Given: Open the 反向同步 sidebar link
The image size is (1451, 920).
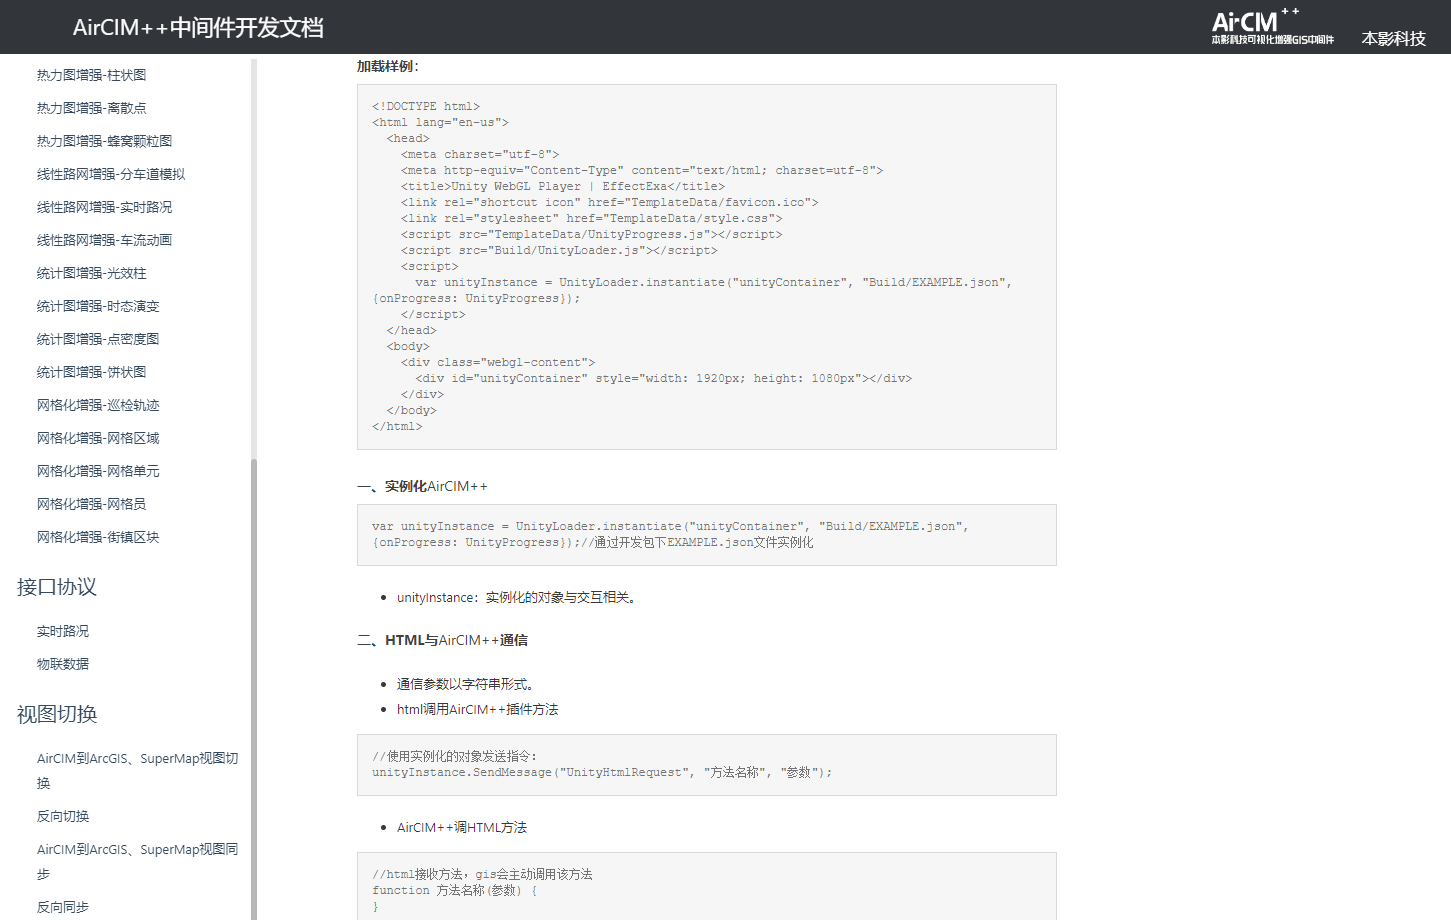Looking at the screenshot, I should click(x=63, y=907).
